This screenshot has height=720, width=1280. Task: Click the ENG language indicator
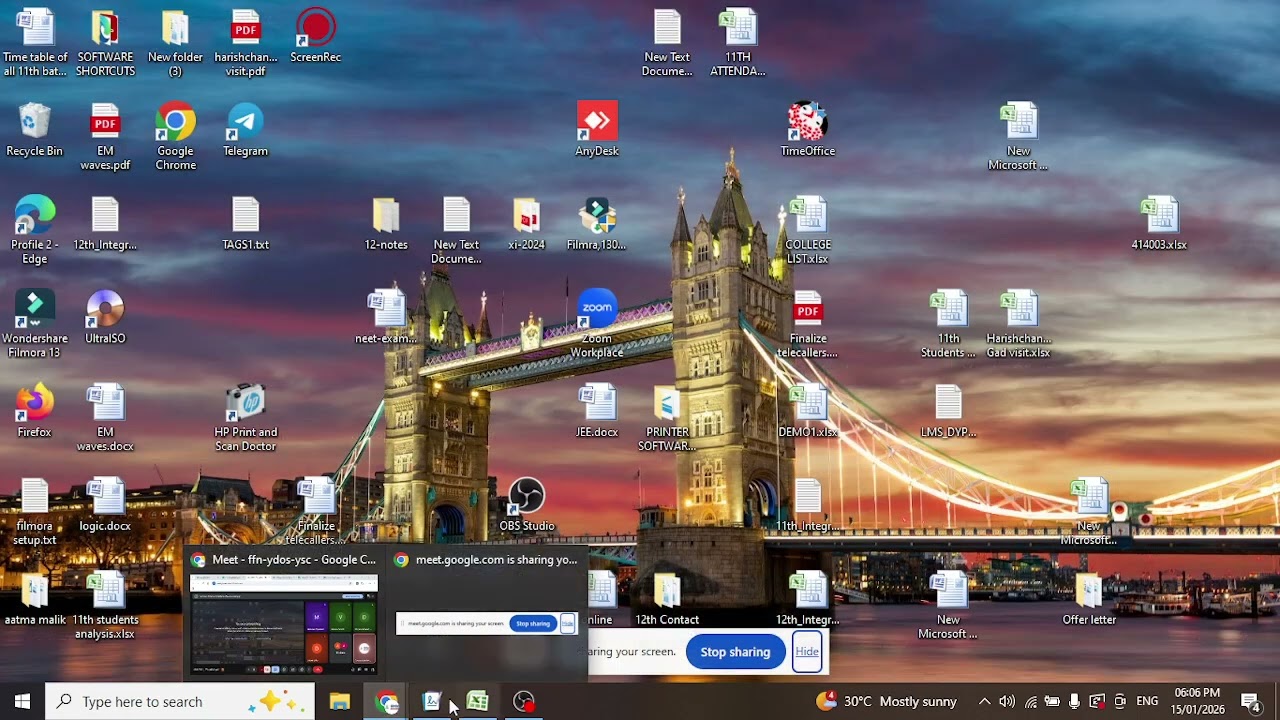[1147, 702]
